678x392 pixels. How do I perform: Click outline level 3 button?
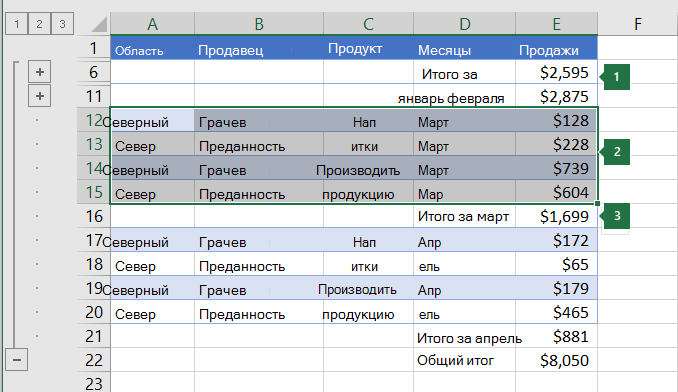(62, 24)
